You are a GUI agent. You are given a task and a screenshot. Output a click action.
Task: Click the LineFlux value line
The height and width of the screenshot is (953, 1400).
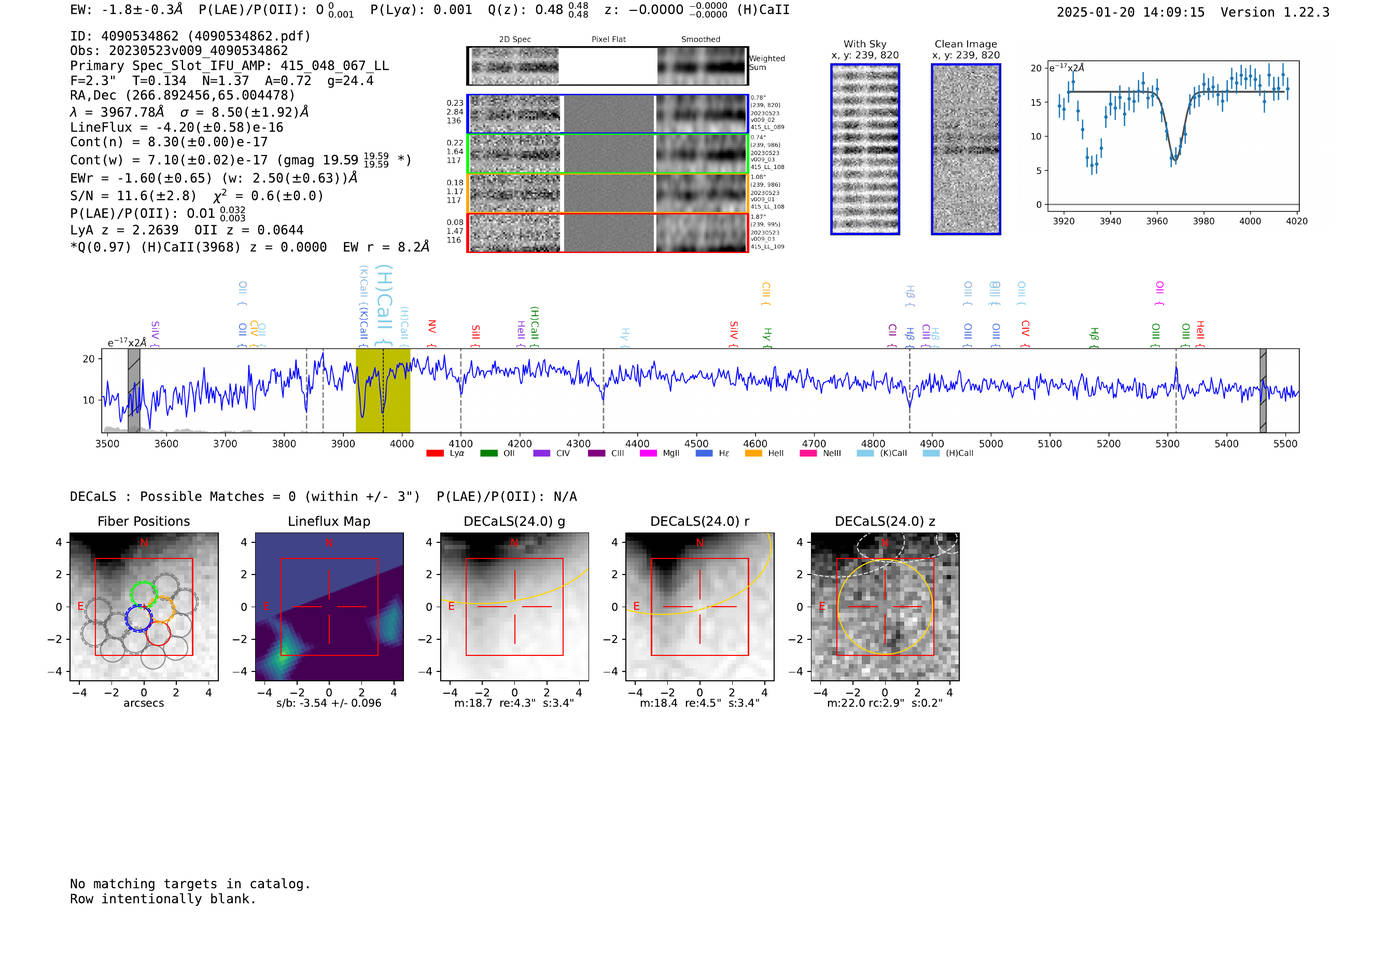177,127
